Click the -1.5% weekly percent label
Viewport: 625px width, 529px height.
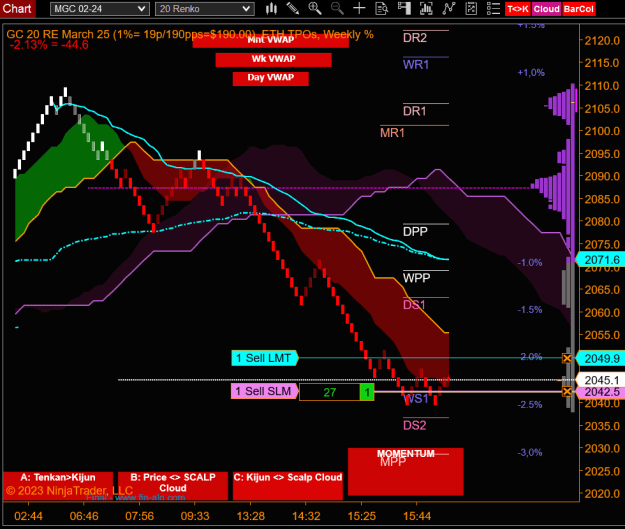click(530, 310)
